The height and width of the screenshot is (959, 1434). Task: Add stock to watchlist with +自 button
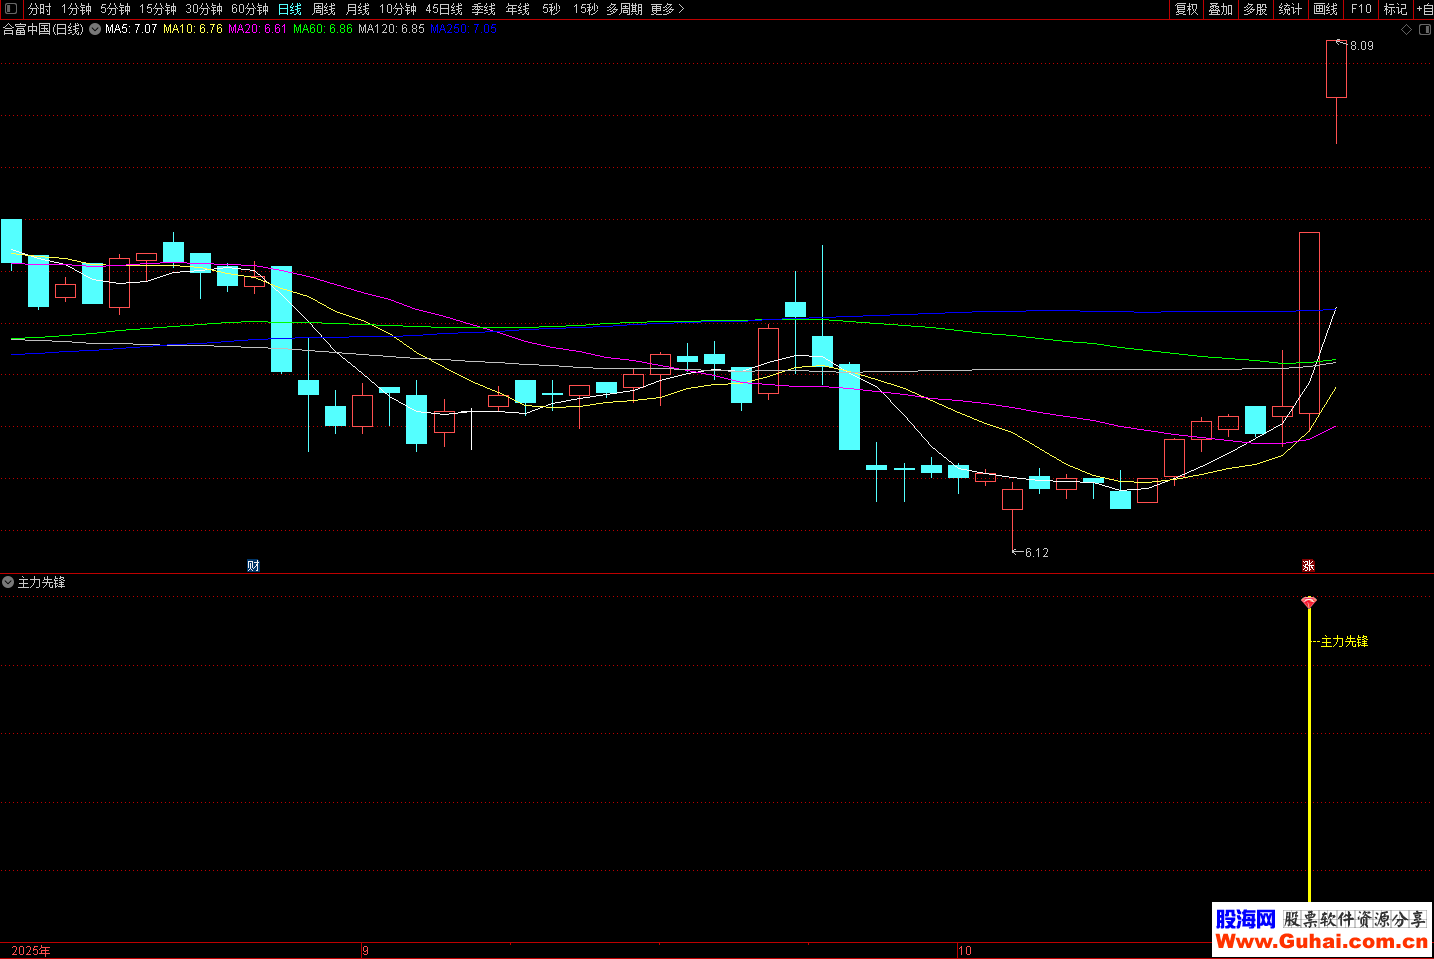(x=1424, y=9)
